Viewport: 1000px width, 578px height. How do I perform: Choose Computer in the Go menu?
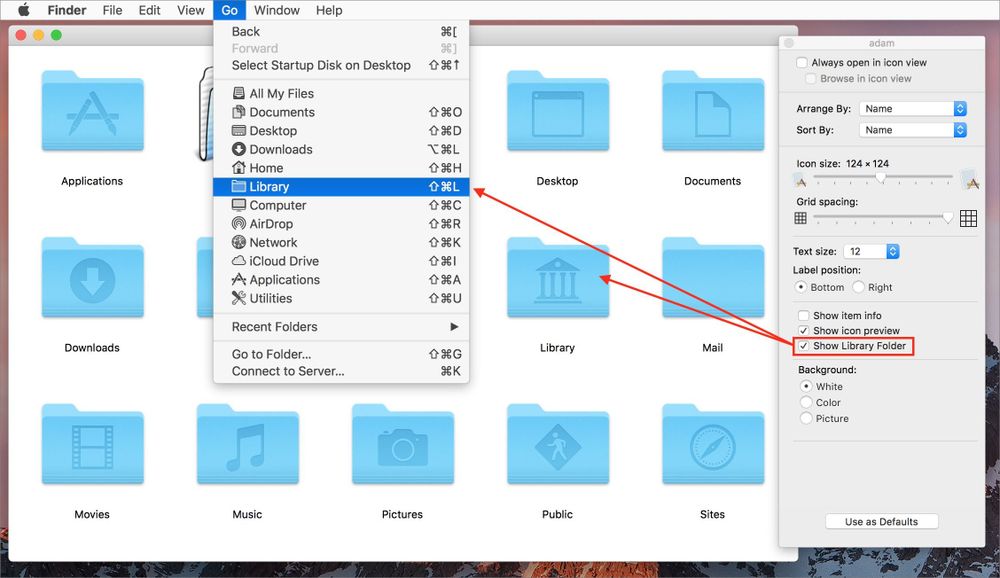[341, 205]
